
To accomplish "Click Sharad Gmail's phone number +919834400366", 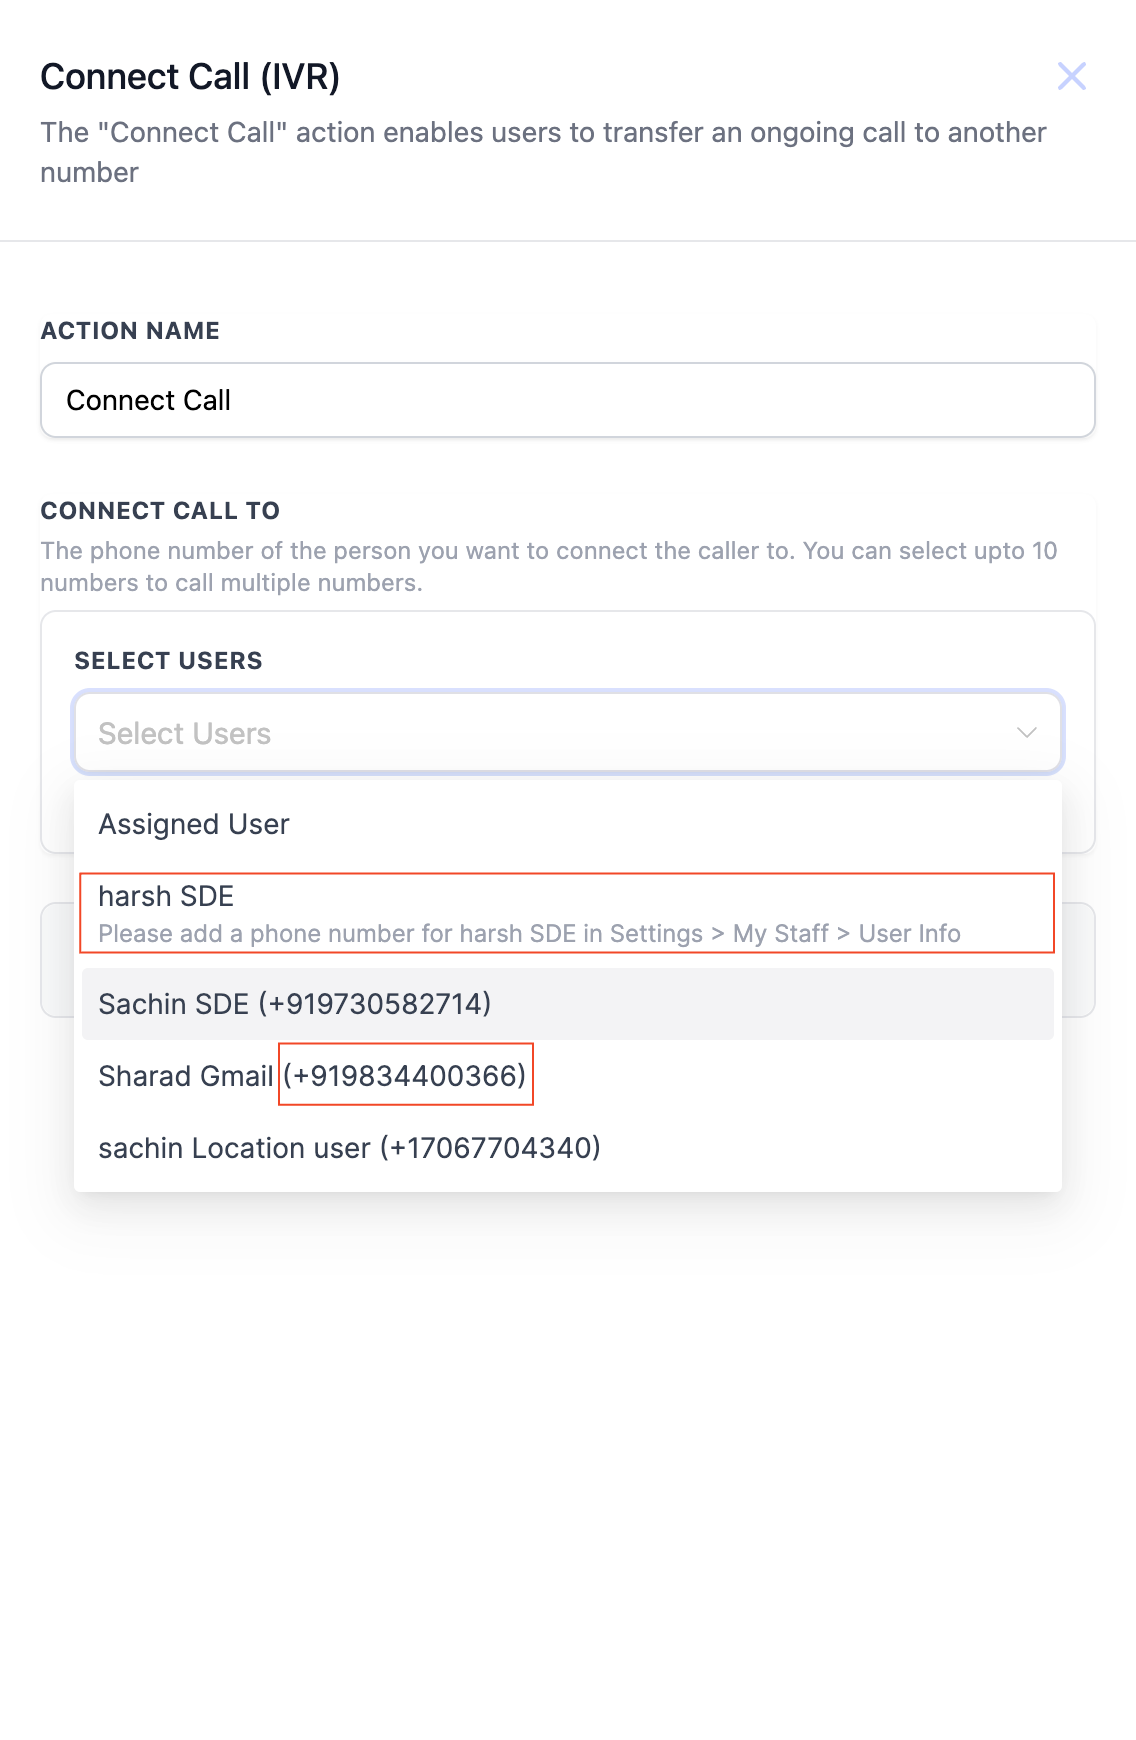I will pyautogui.click(x=405, y=1076).
